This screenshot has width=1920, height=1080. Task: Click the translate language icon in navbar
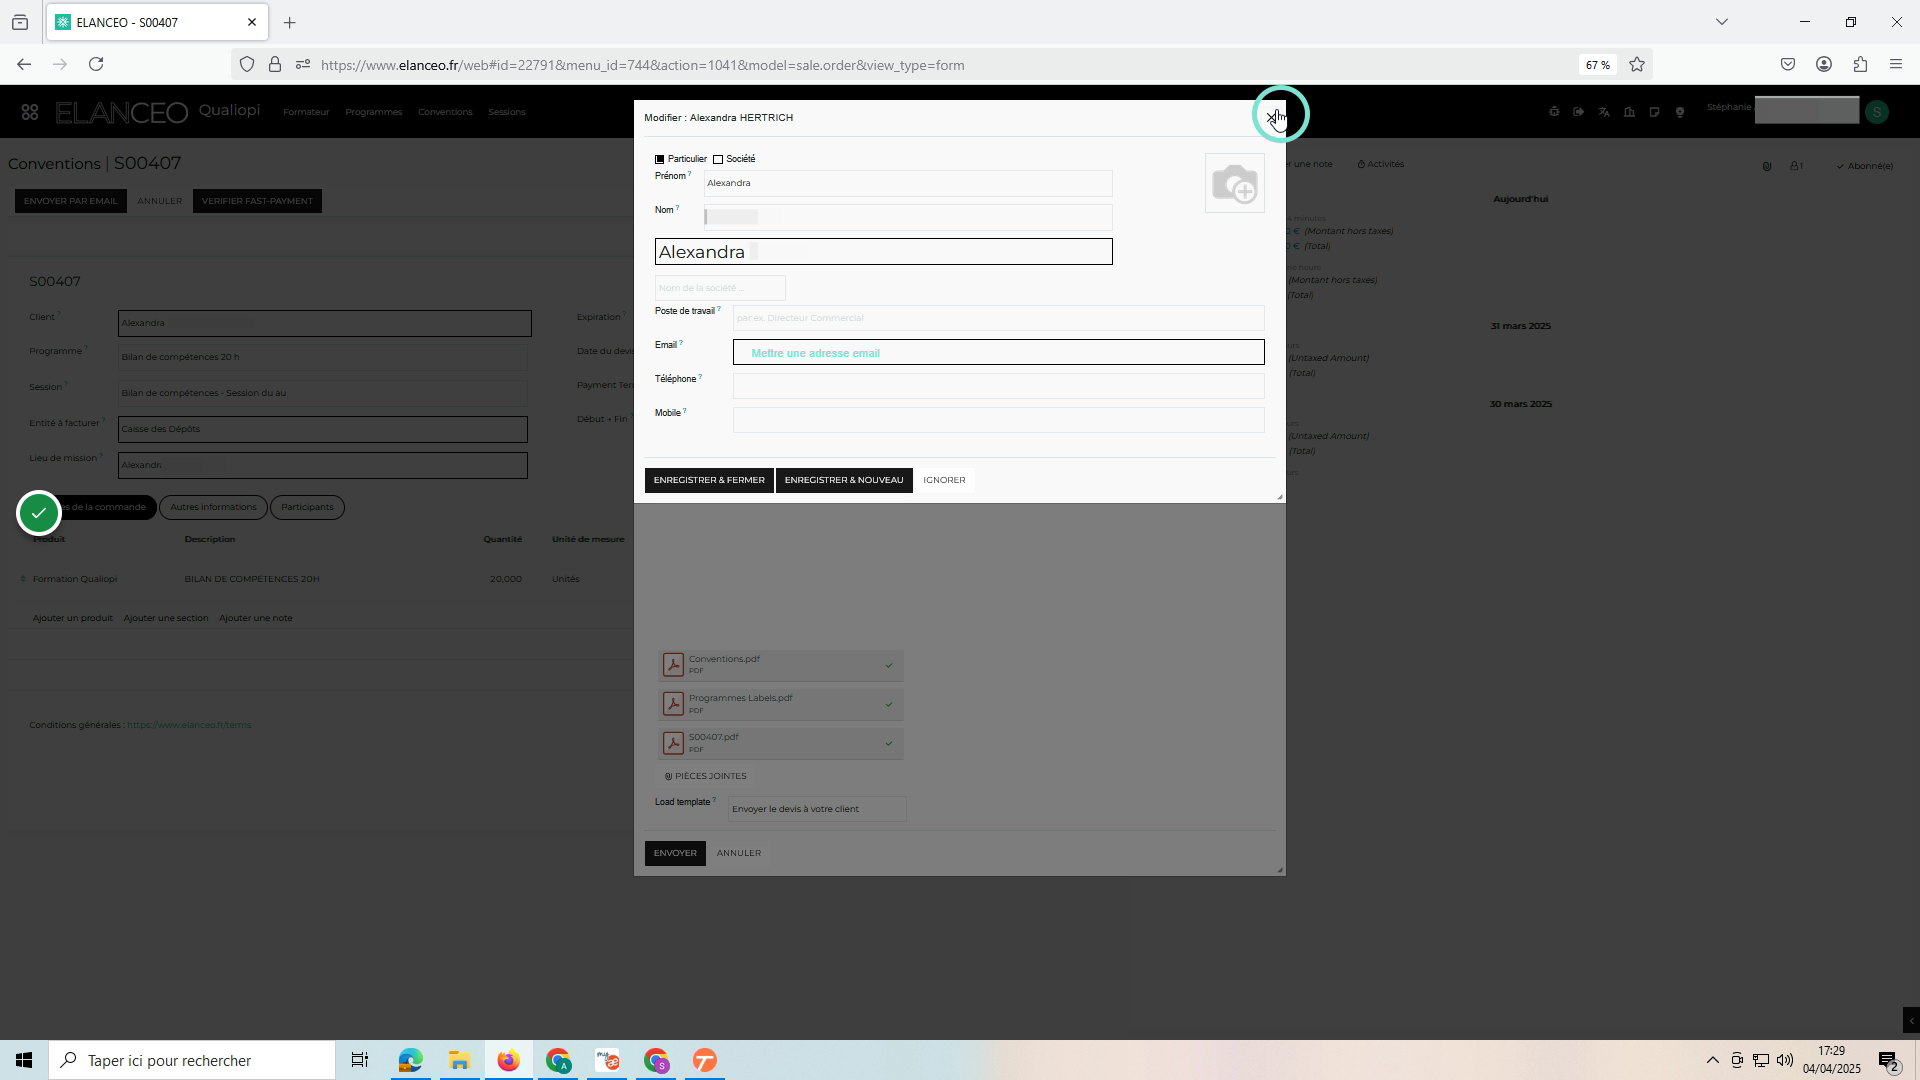coord(1604,112)
